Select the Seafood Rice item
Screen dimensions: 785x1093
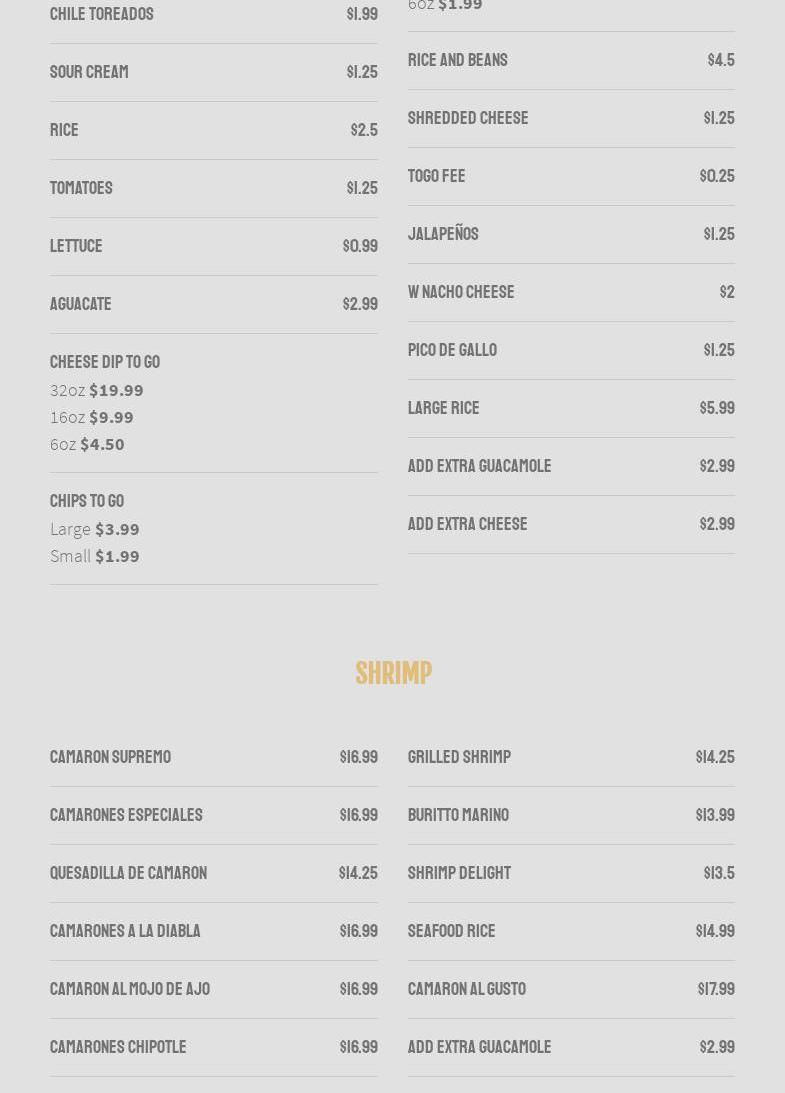click(451, 931)
